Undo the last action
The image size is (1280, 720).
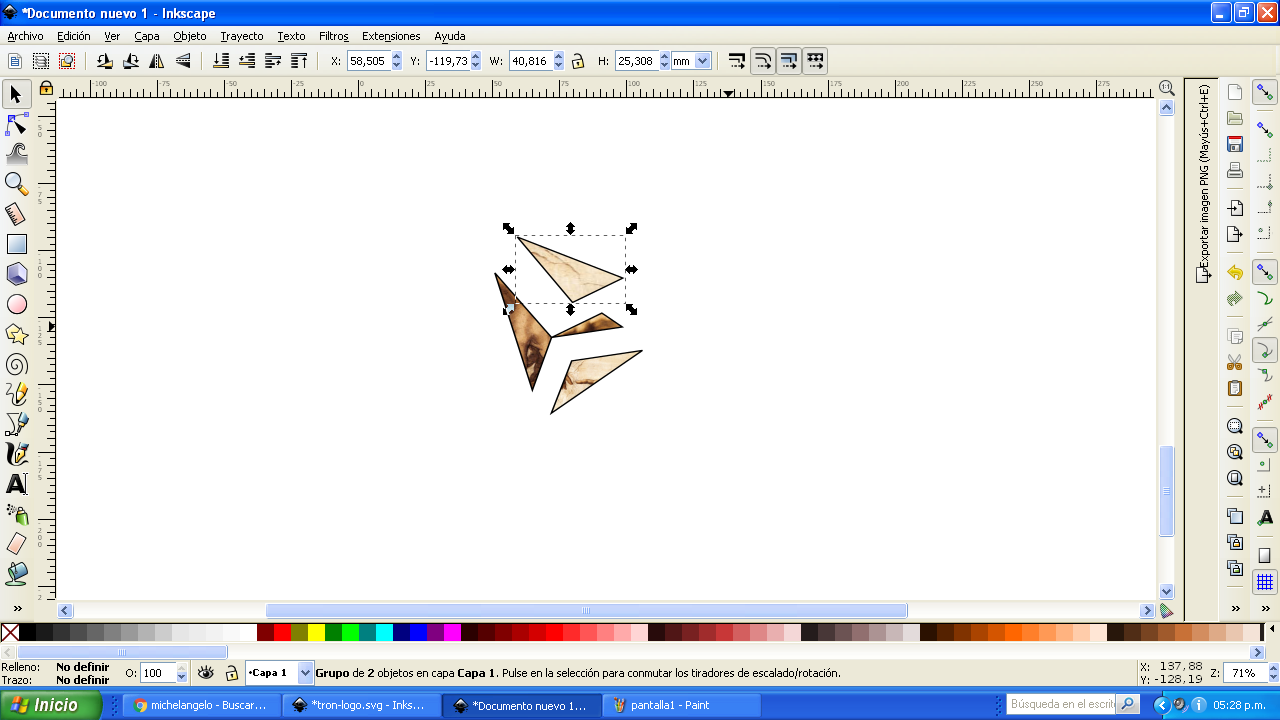point(1235,272)
